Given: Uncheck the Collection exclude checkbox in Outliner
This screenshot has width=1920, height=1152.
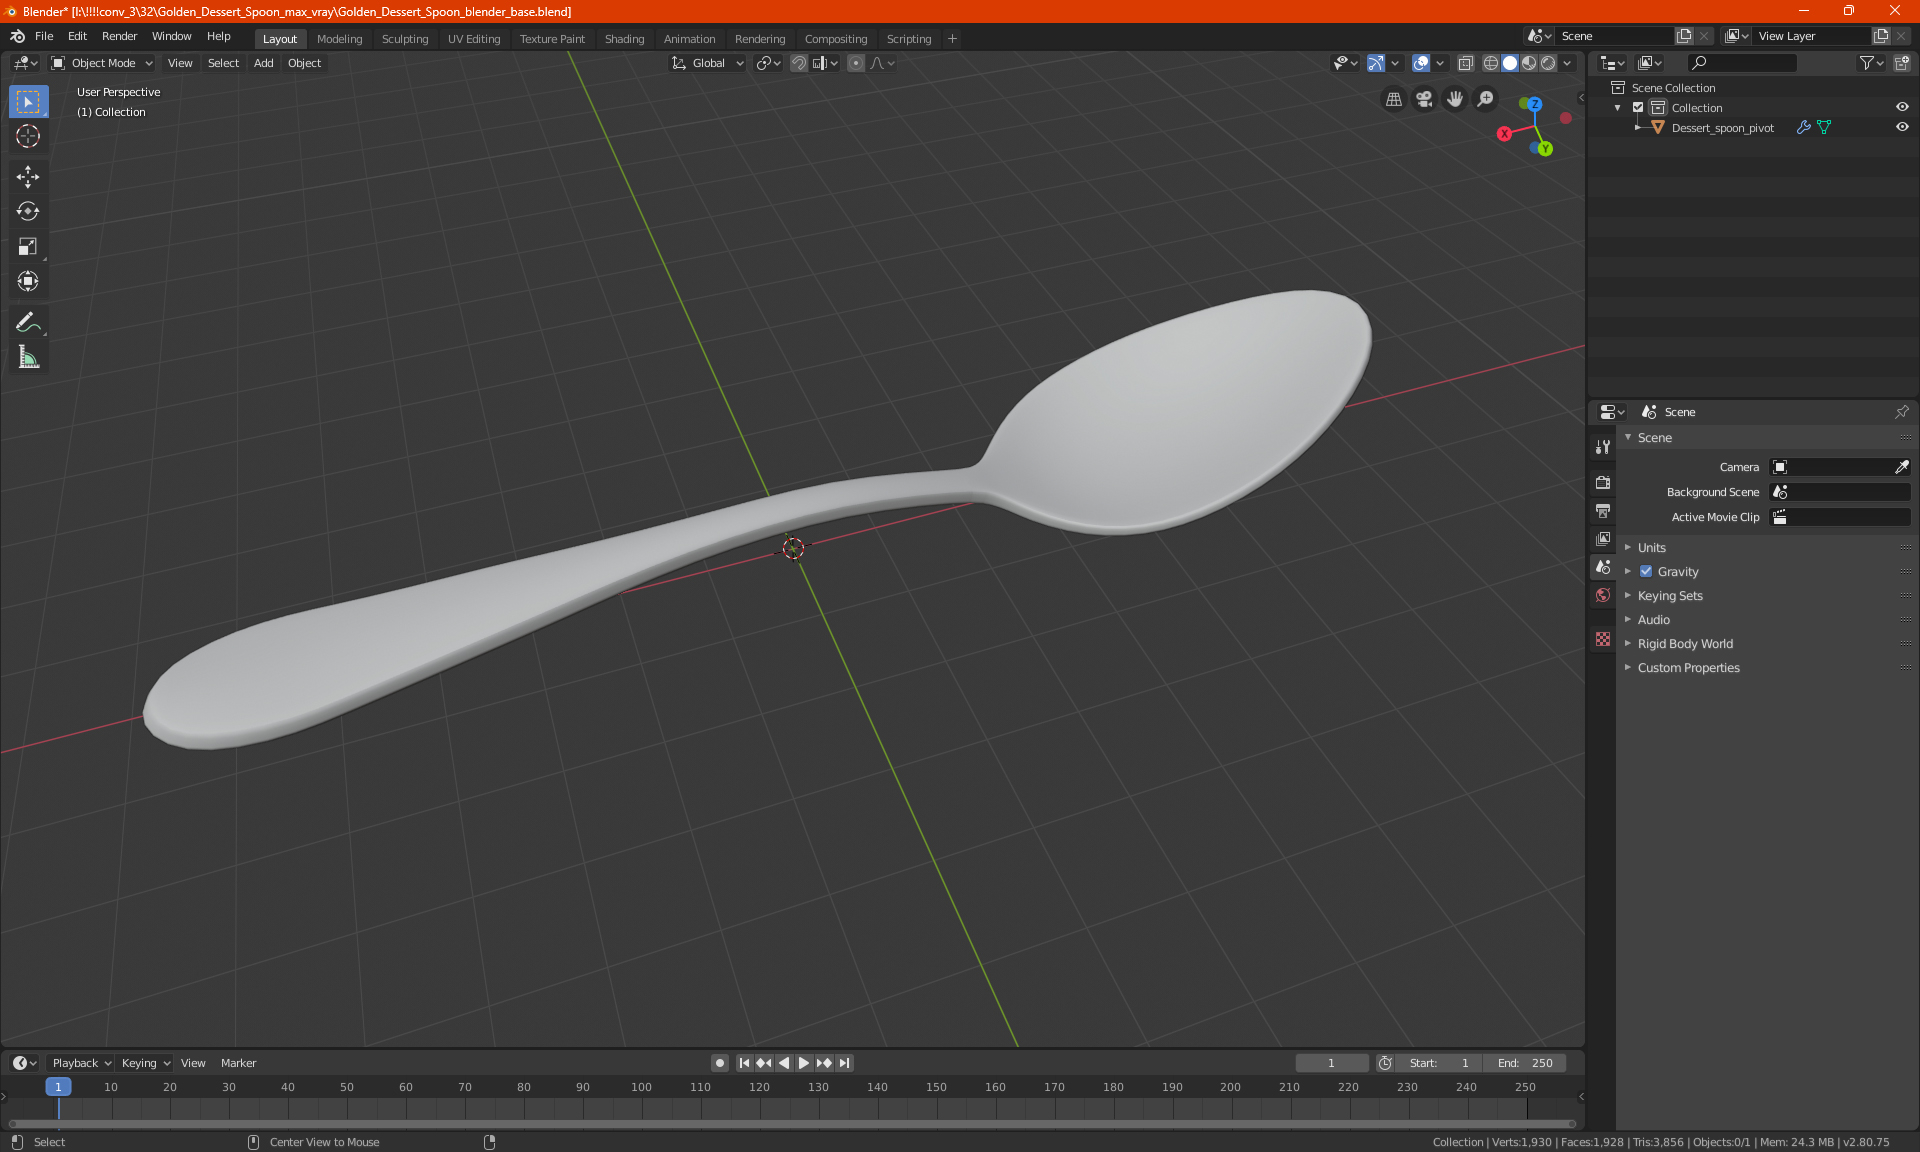Looking at the screenshot, I should (x=1638, y=108).
